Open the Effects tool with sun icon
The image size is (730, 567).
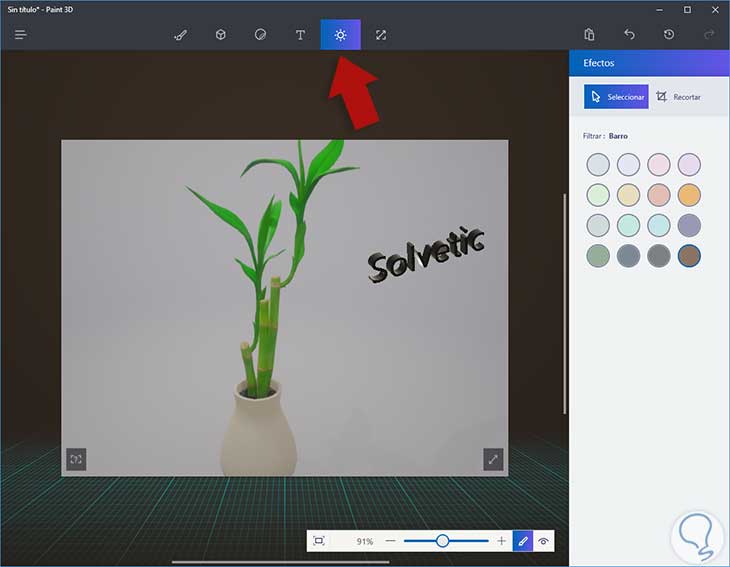click(340, 35)
